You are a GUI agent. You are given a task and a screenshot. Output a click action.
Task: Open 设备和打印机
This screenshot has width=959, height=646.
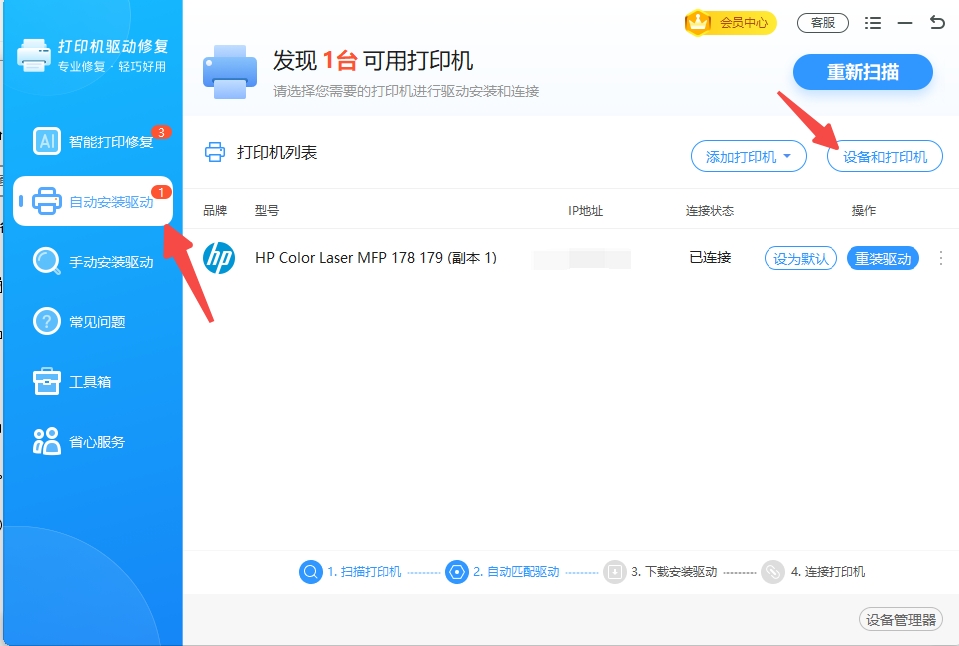point(884,156)
